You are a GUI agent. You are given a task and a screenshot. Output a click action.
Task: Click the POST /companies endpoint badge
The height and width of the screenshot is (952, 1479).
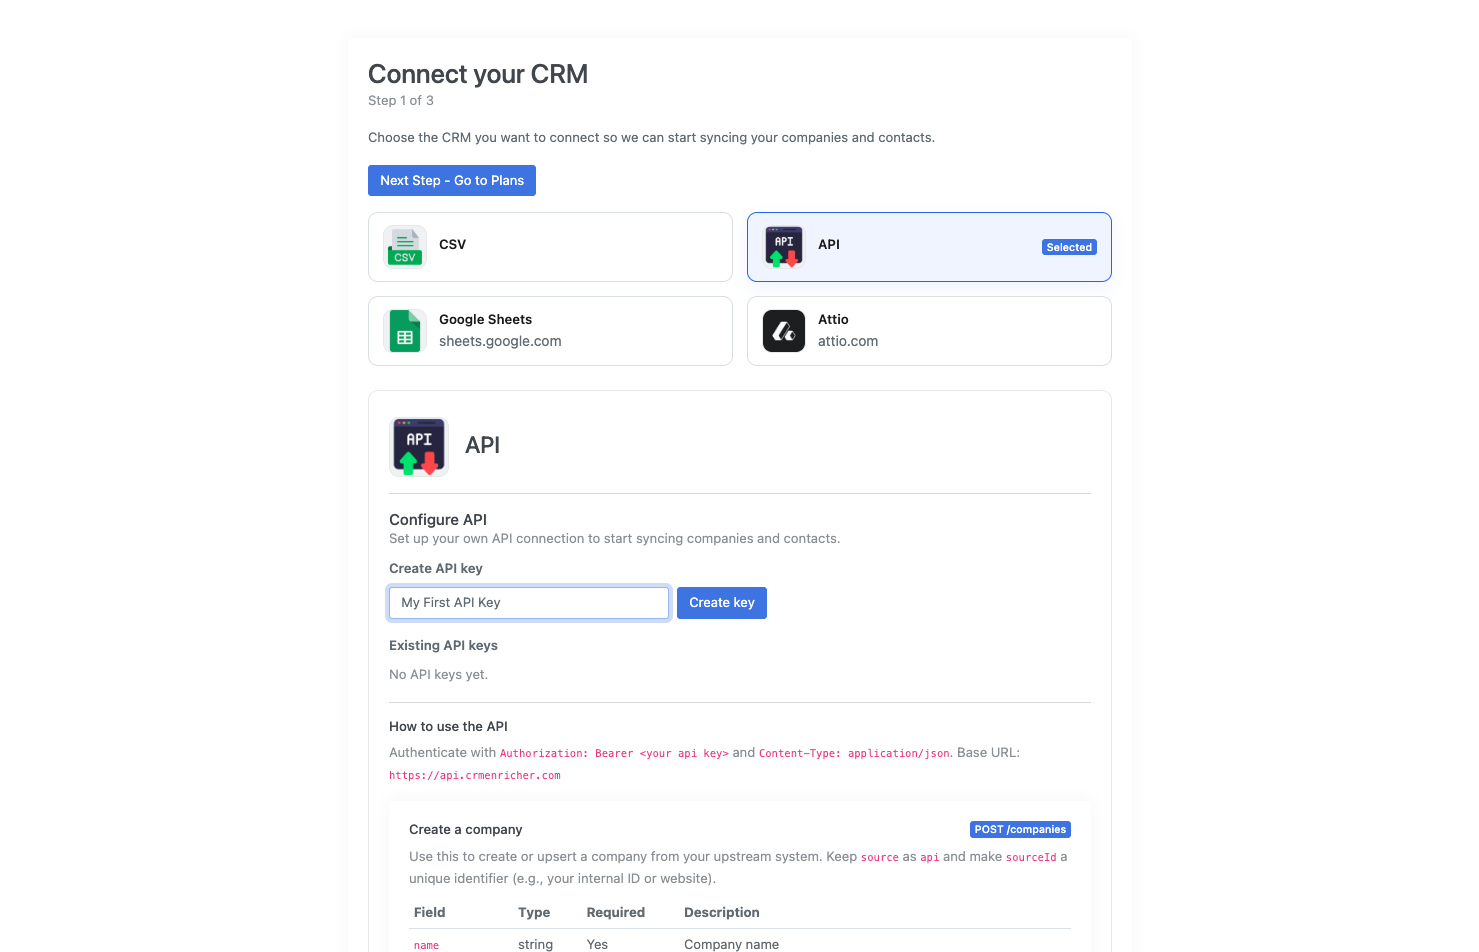(1020, 829)
